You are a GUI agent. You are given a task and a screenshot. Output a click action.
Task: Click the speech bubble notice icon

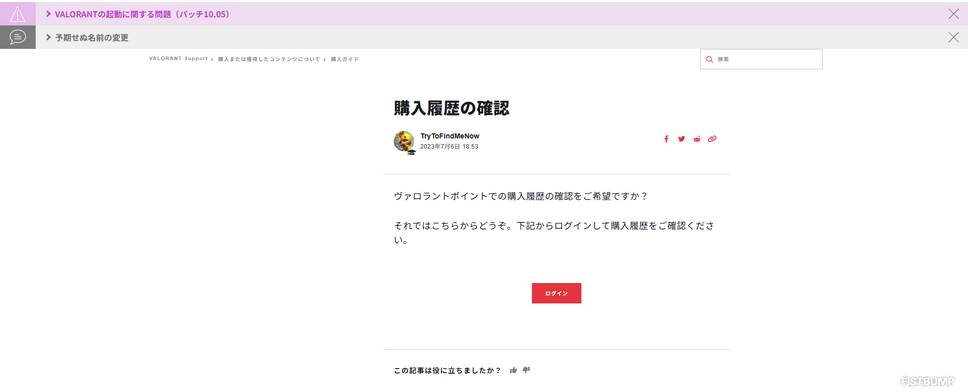[18, 37]
